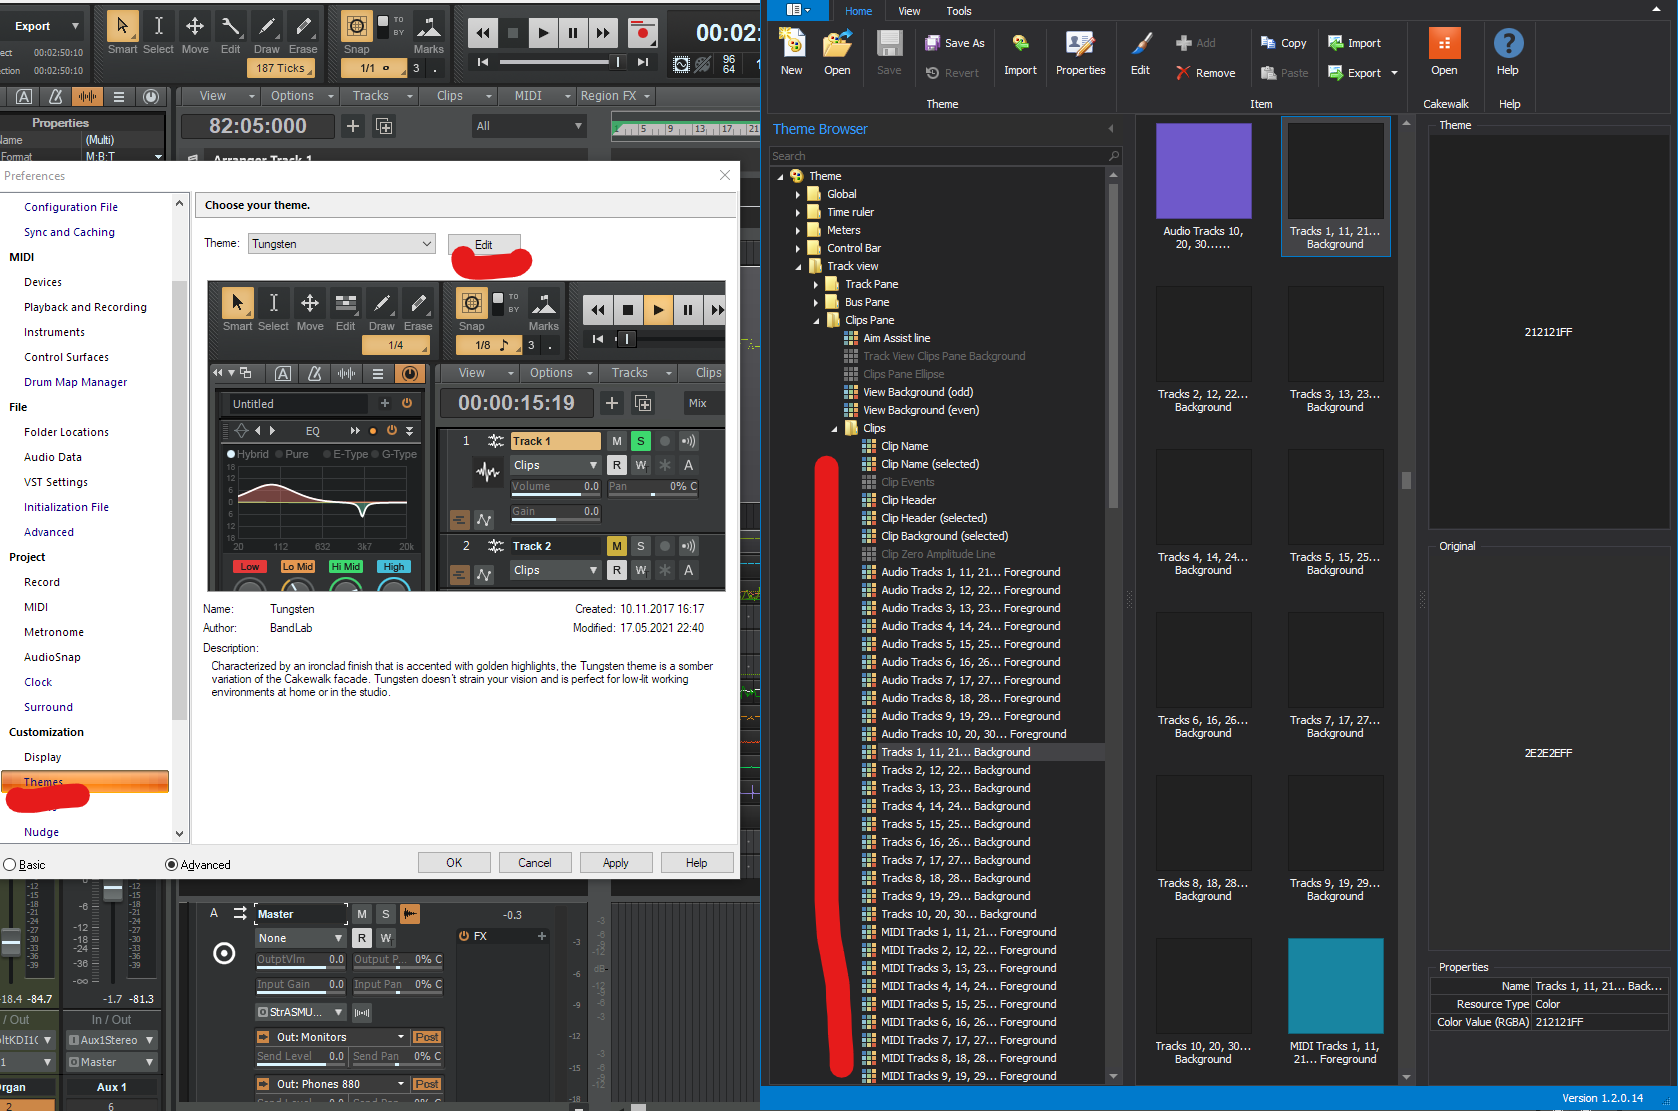
Task: Click New theme icon in Theme Editor
Action: tap(791, 52)
